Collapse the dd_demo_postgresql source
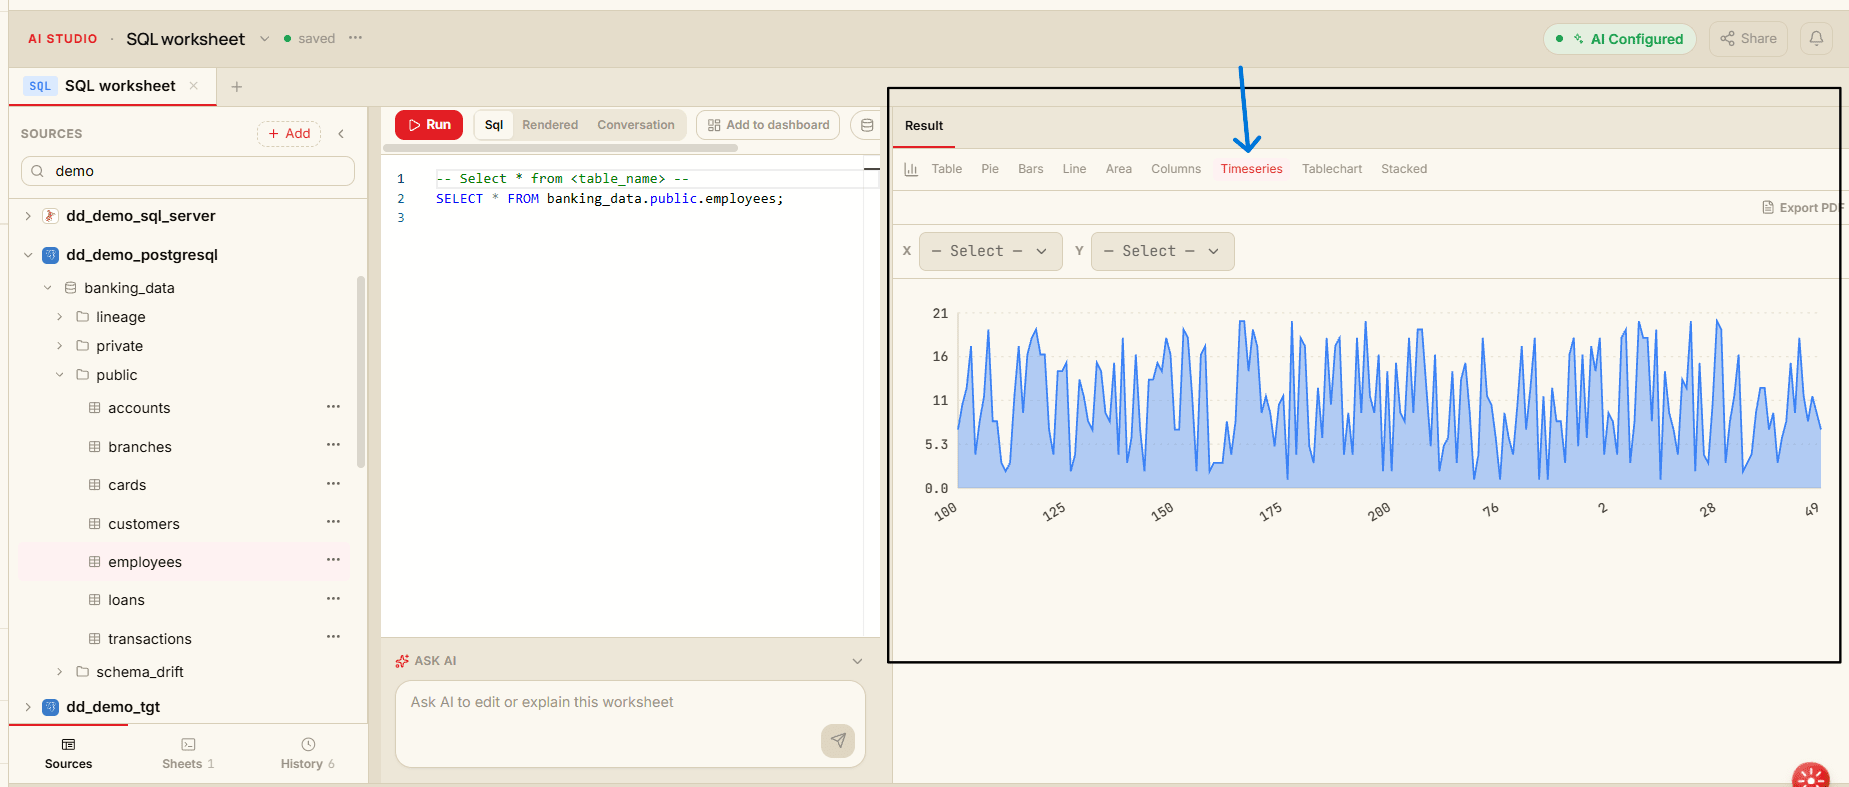The image size is (1849, 787). [28, 255]
